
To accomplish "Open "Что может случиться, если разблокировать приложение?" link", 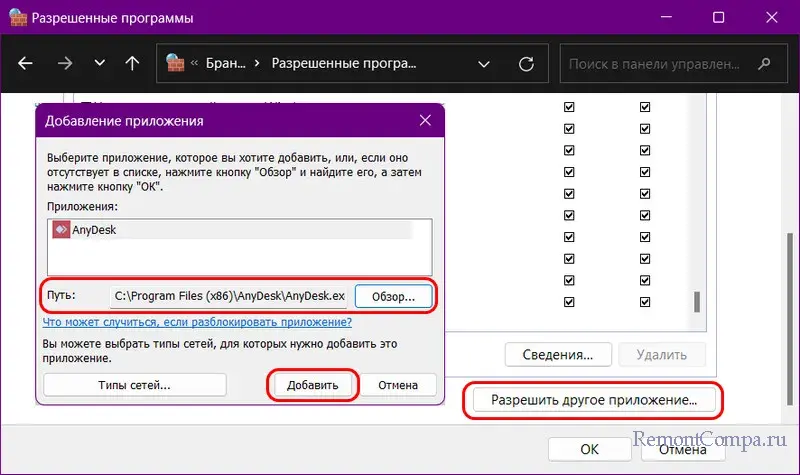I will click(x=197, y=322).
